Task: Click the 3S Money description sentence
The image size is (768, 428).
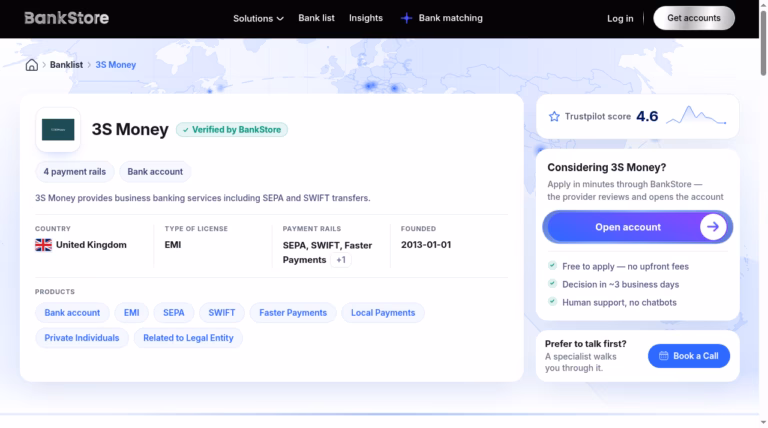Action: click(202, 198)
